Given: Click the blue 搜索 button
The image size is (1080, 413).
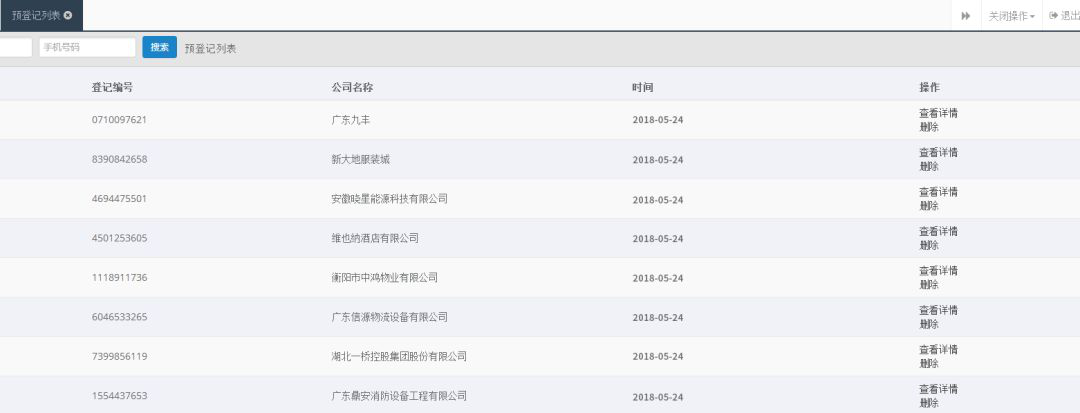Looking at the screenshot, I should point(160,47).
